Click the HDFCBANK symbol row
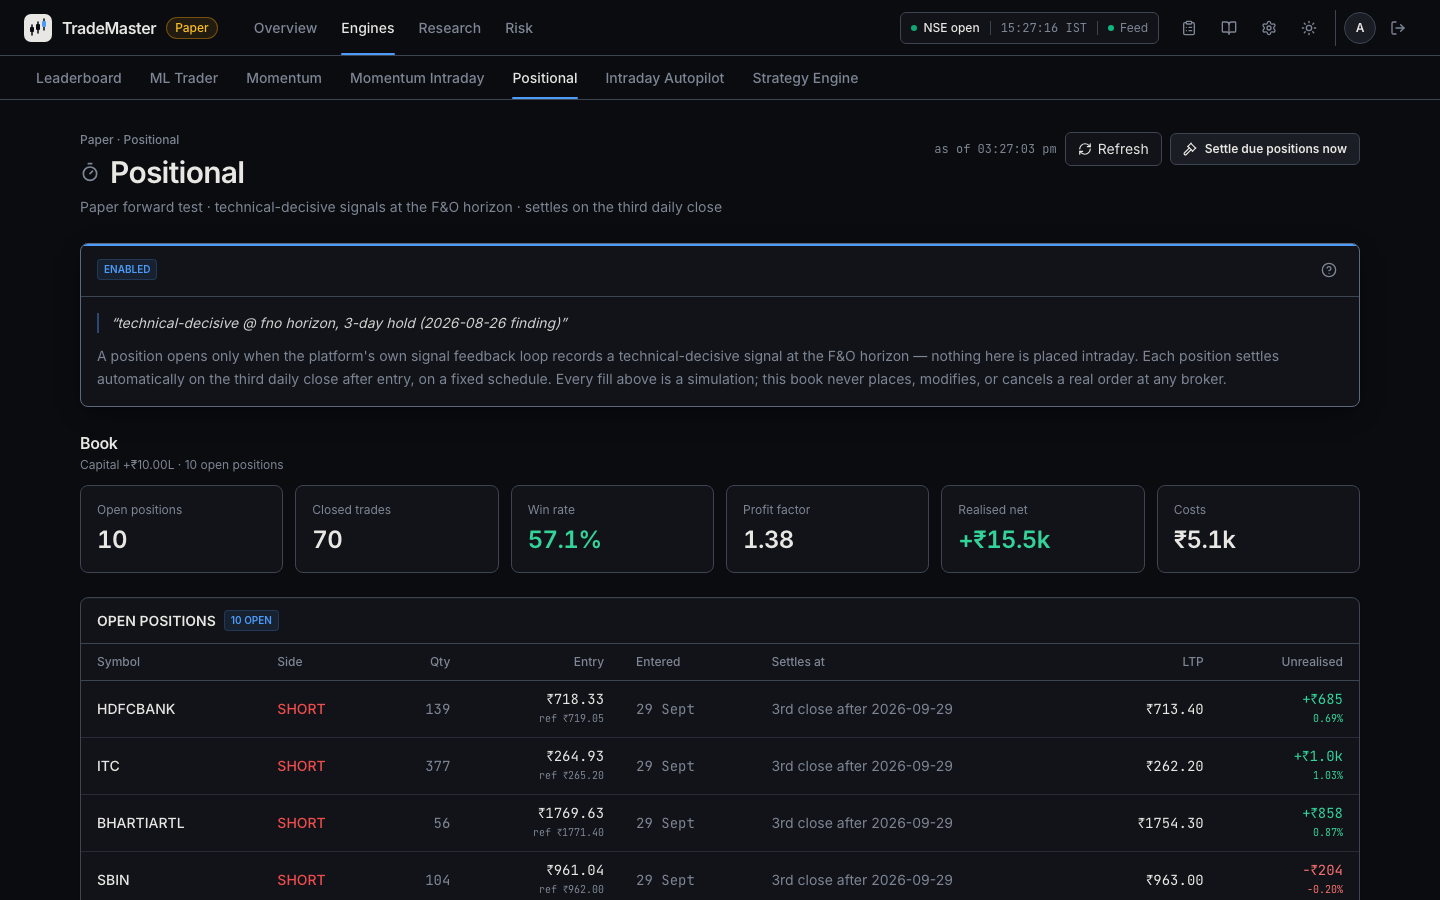This screenshot has width=1440, height=900. (x=720, y=709)
